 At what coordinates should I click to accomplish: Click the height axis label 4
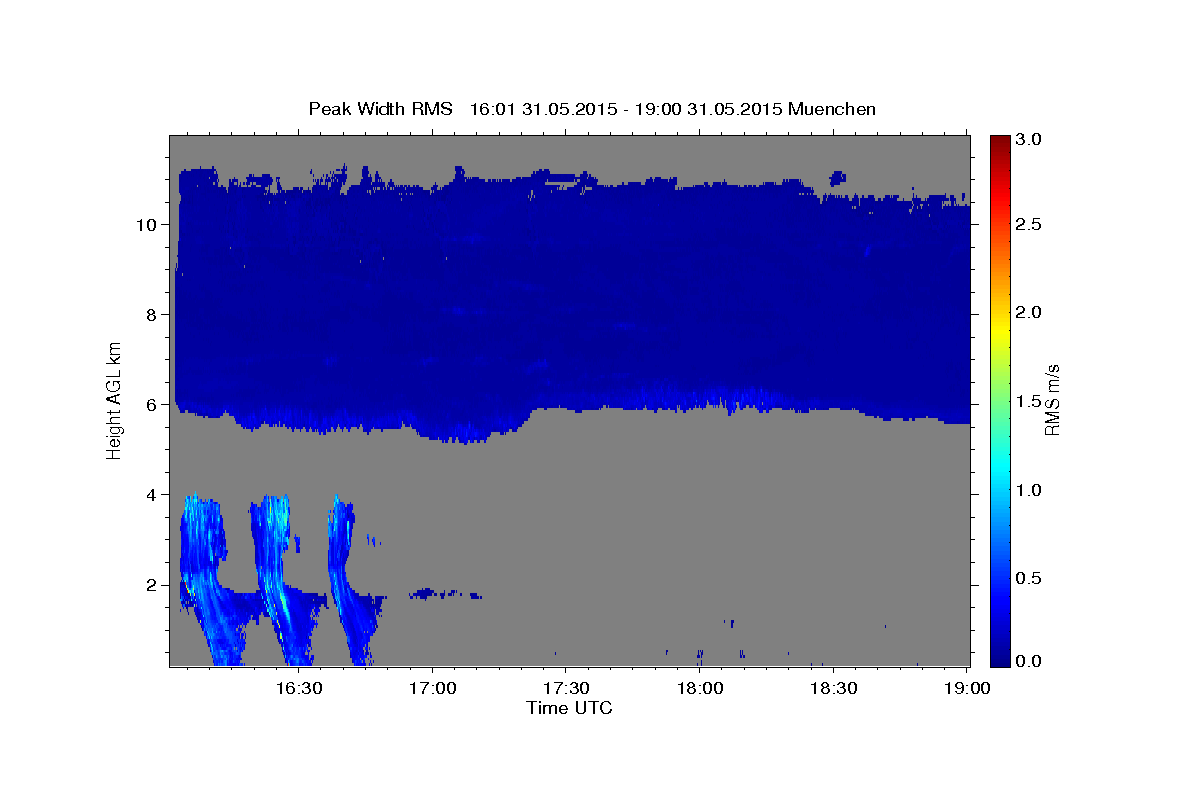coord(151,494)
